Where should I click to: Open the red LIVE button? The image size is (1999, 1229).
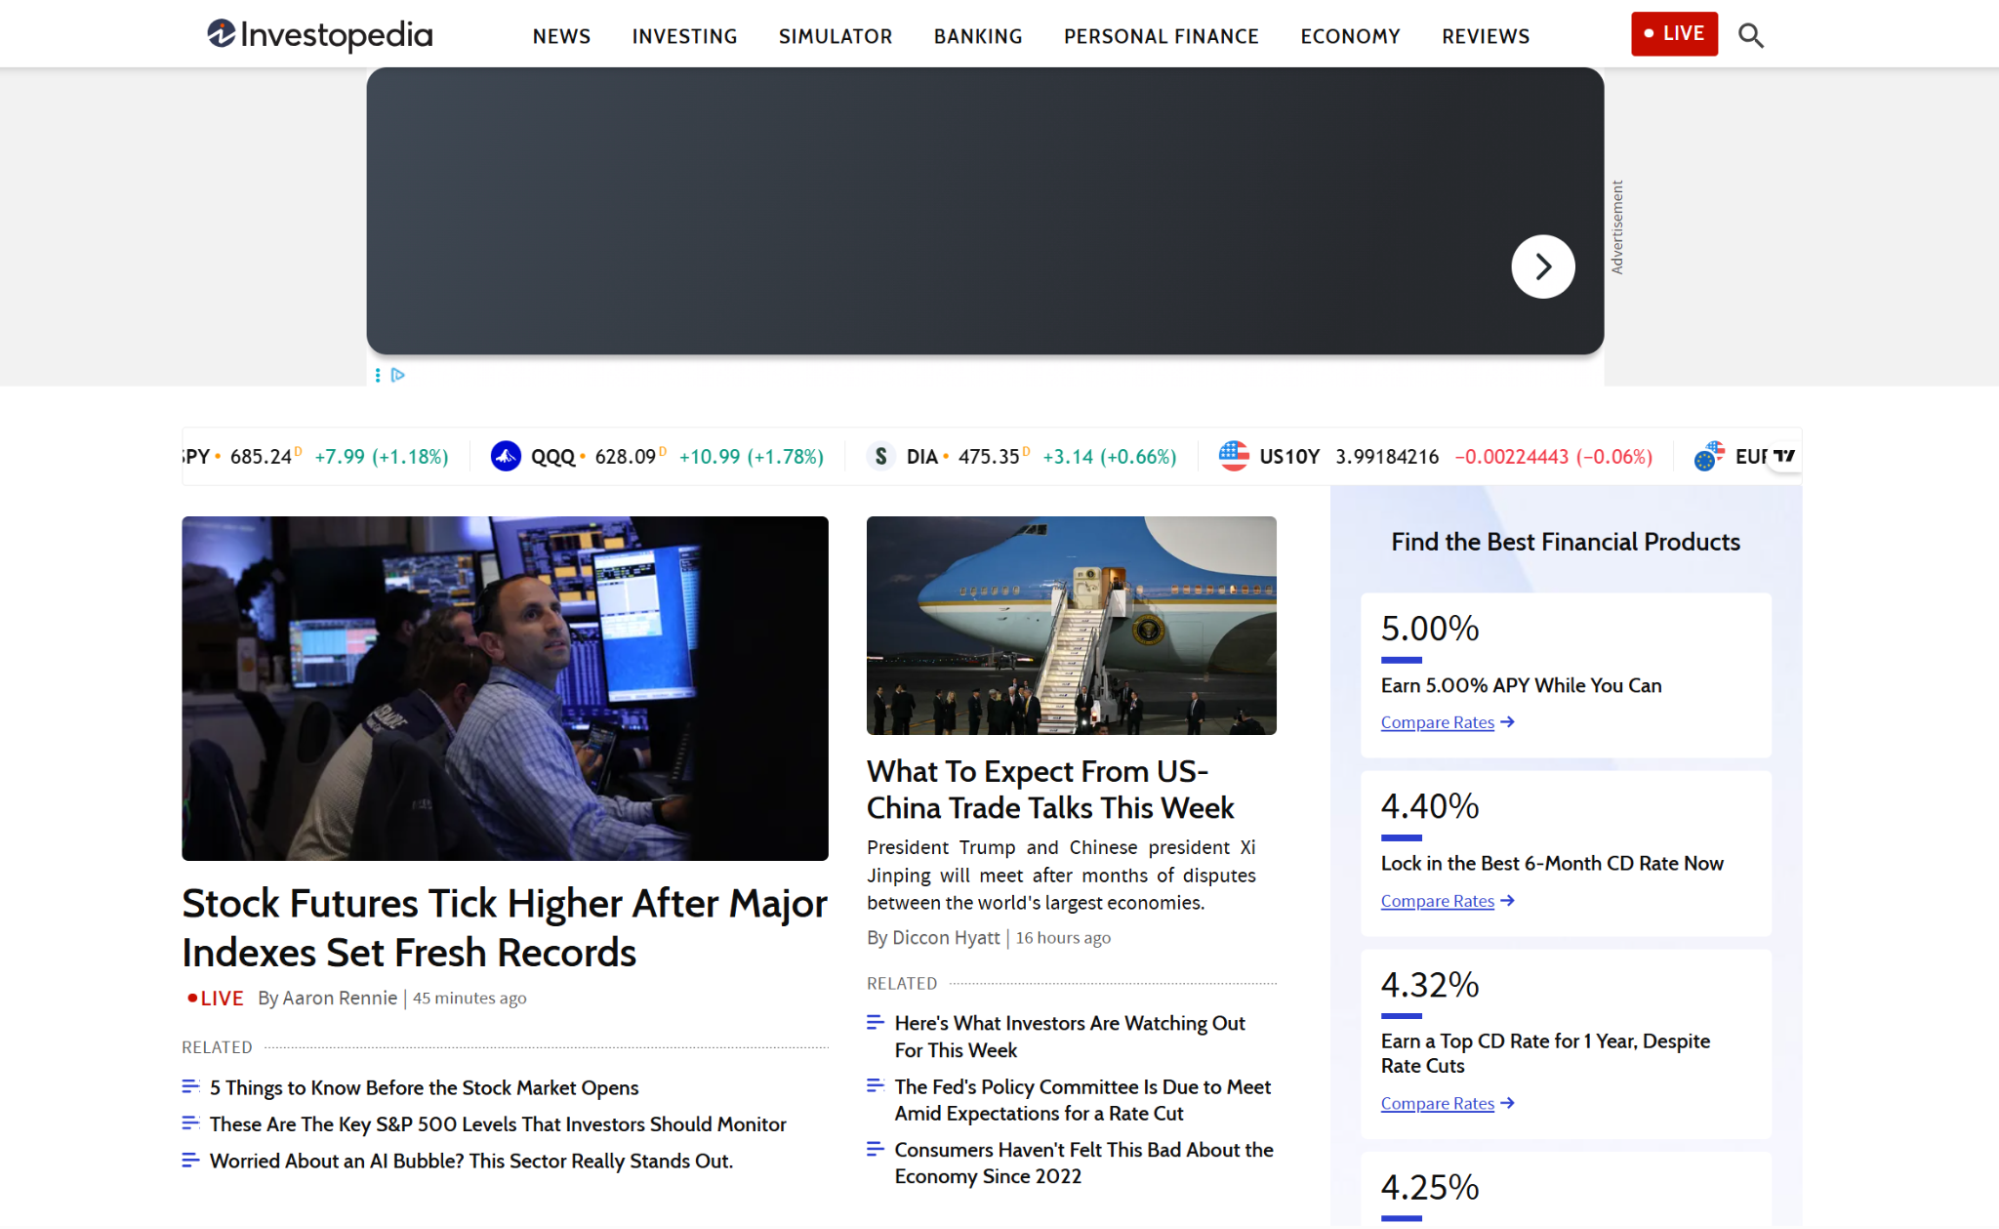click(1673, 34)
